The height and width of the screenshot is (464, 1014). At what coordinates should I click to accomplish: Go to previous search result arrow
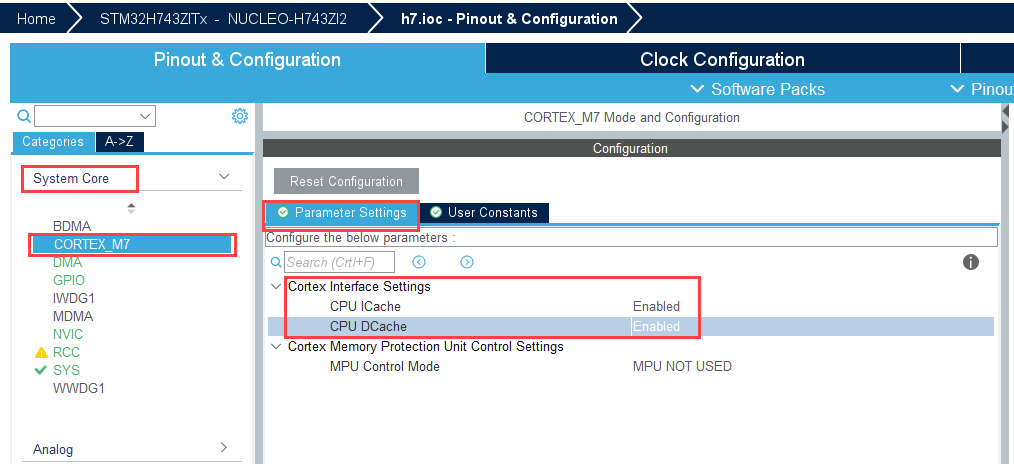tap(419, 262)
